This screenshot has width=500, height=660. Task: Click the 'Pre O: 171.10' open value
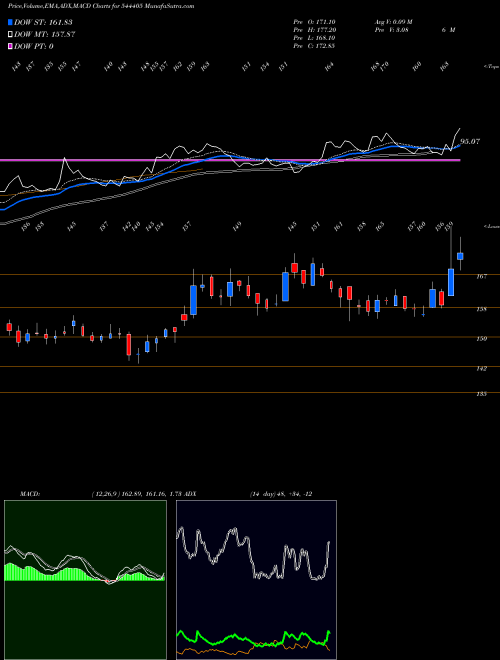(x=314, y=22)
